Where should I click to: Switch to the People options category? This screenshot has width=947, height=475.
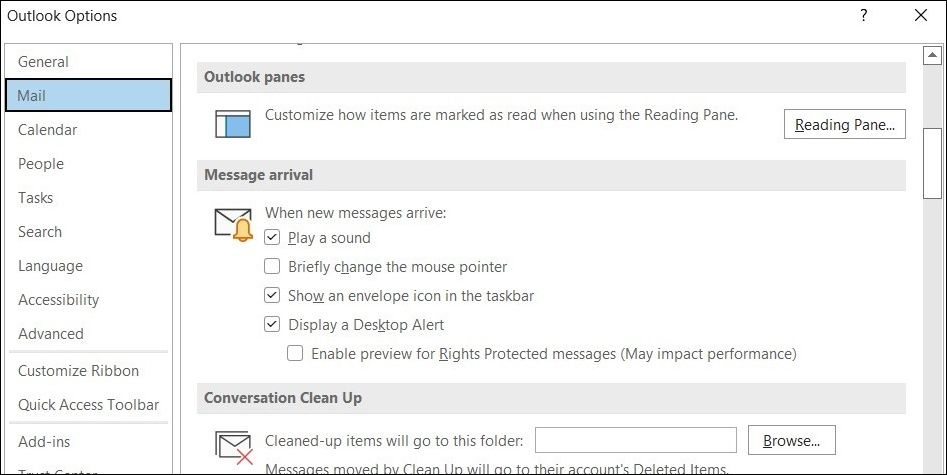[41, 164]
